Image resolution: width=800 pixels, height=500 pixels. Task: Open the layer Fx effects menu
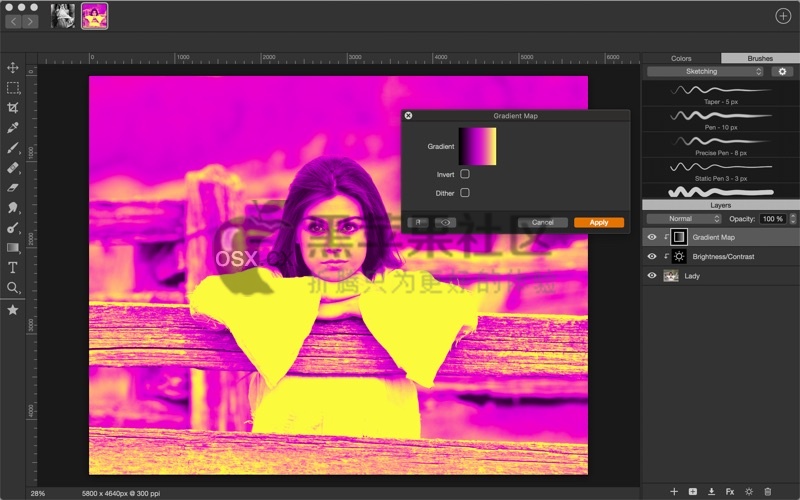(x=730, y=491)
